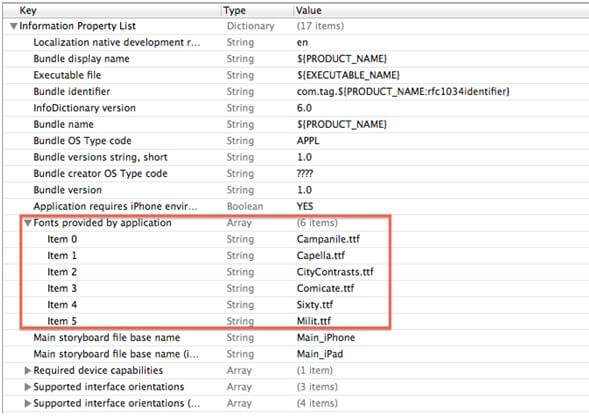Click the com.tag bundle identifier value

click(x=403, y=92)
